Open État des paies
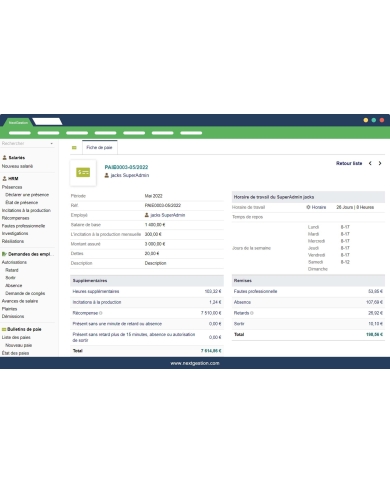Viewport: 390px width, 484px height. 15,353
